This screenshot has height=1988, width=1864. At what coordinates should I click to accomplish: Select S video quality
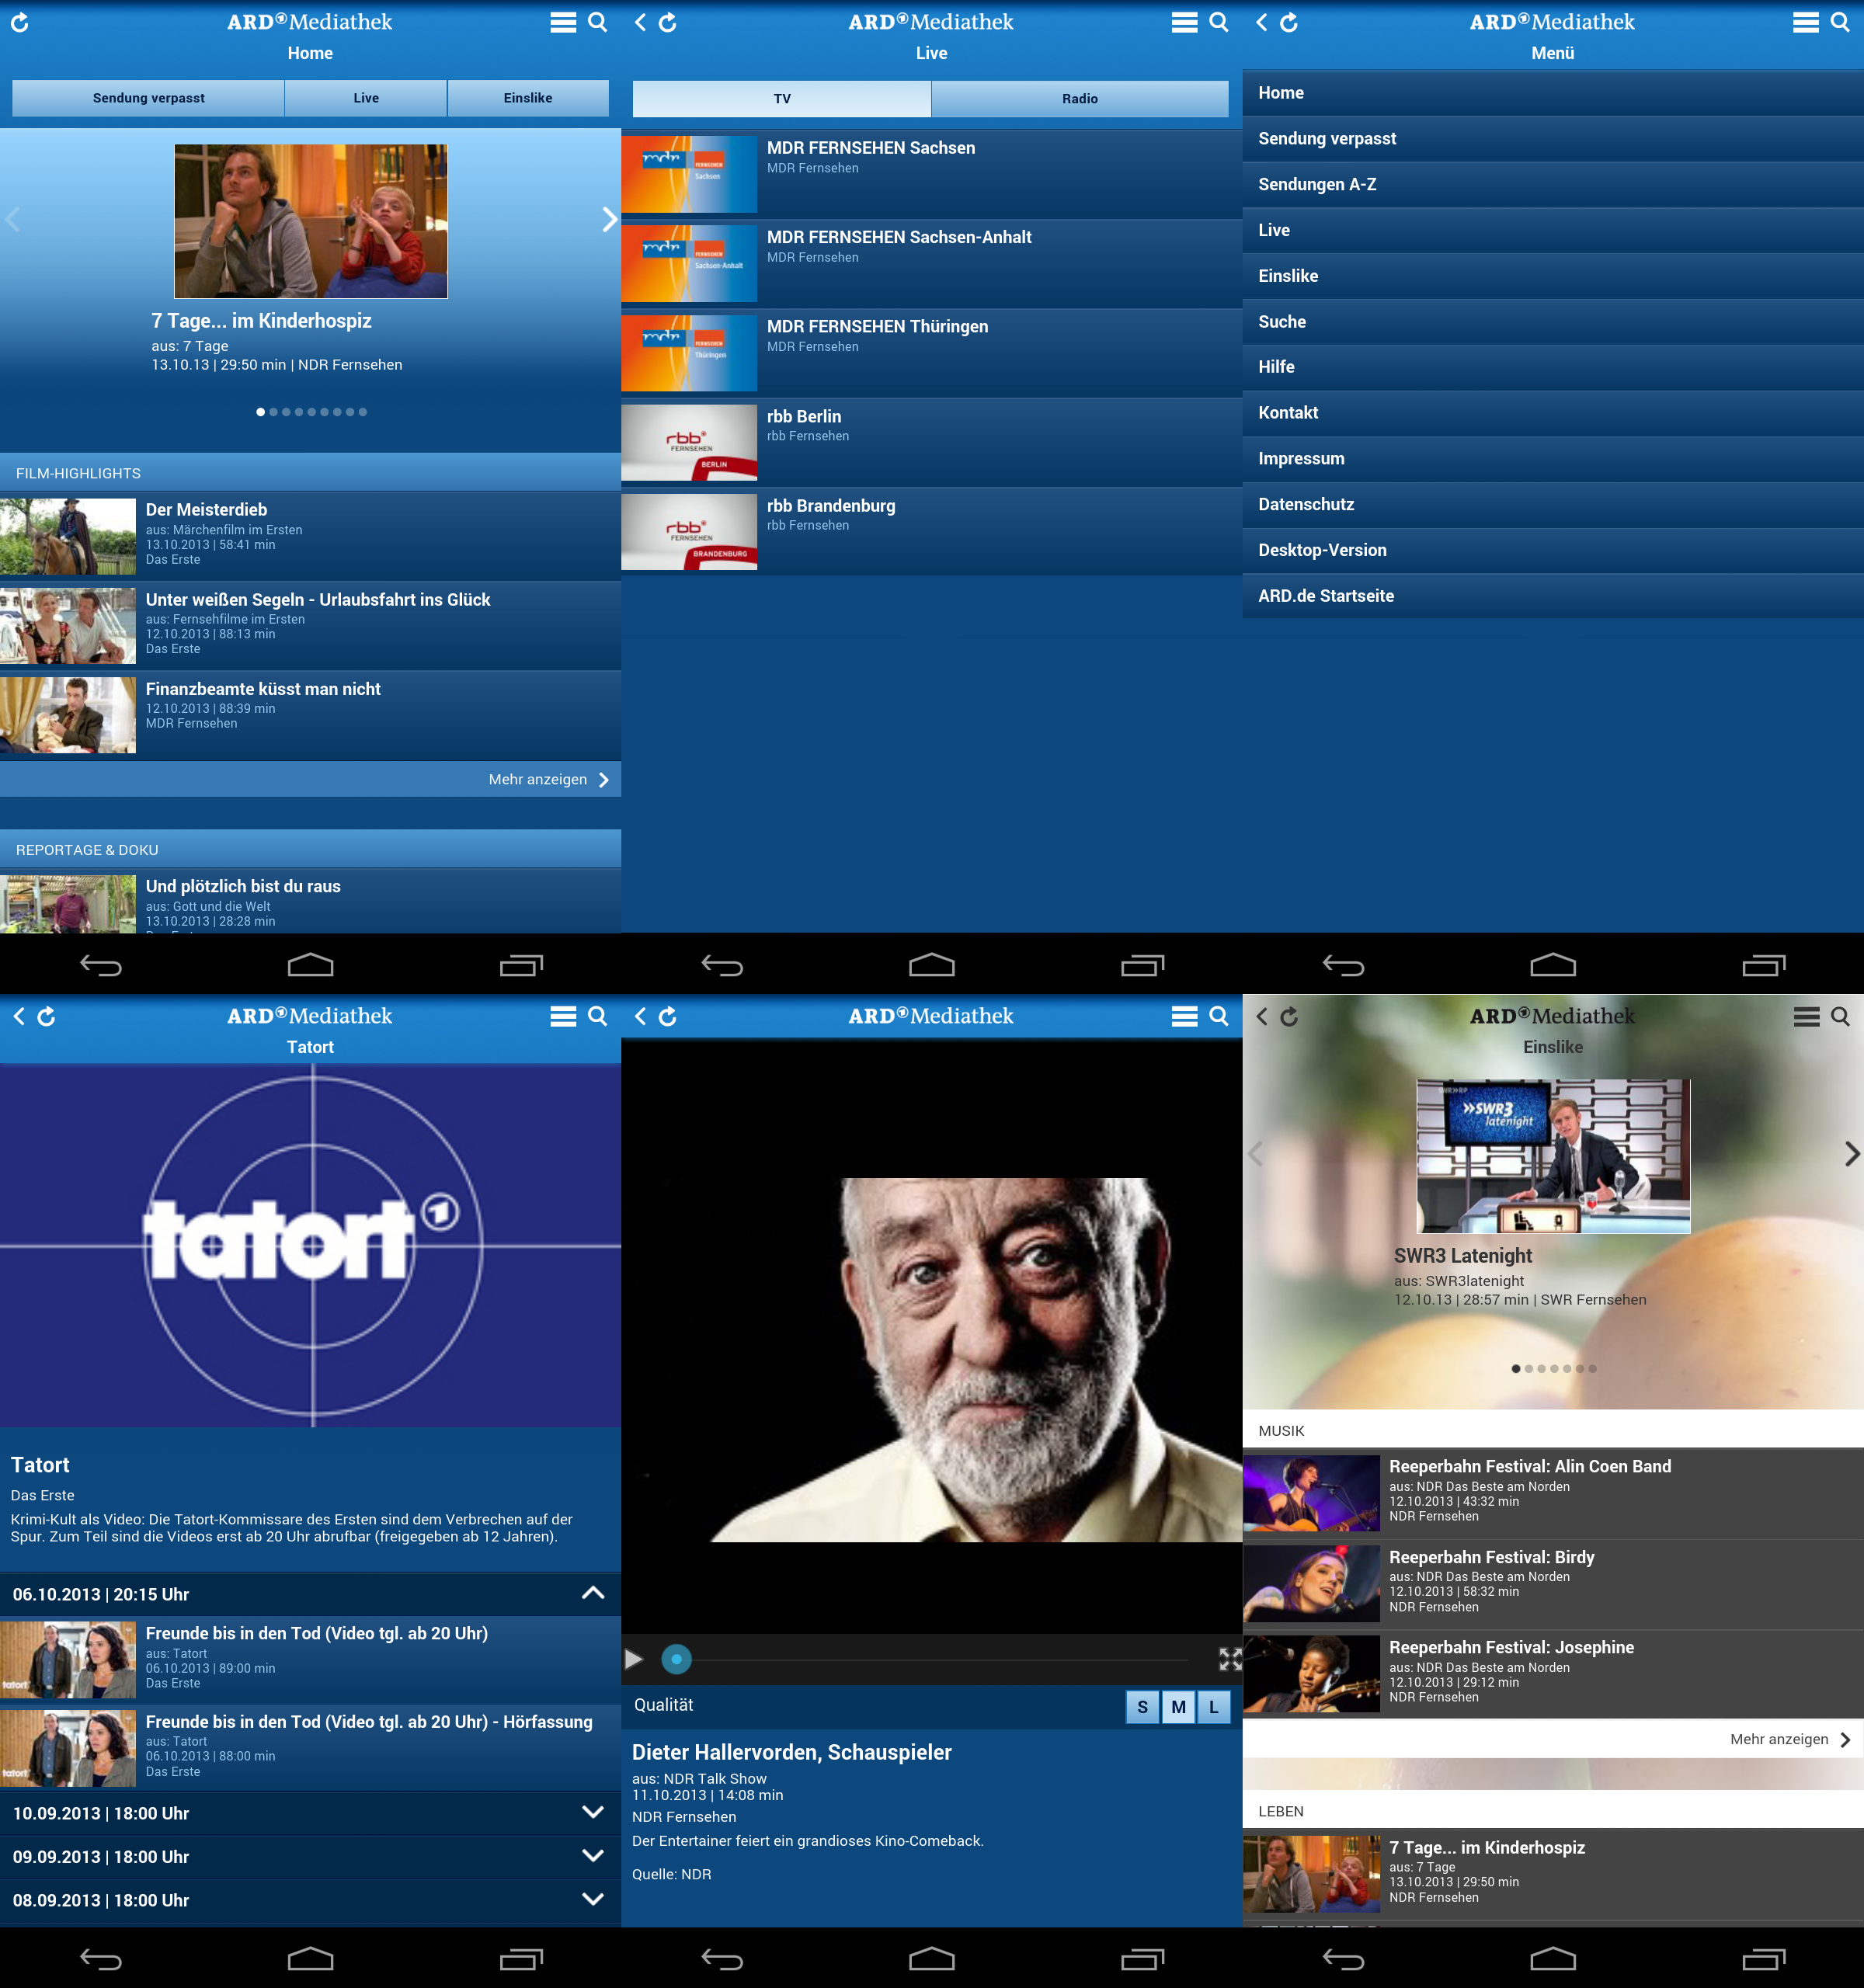[1142, 1706]
